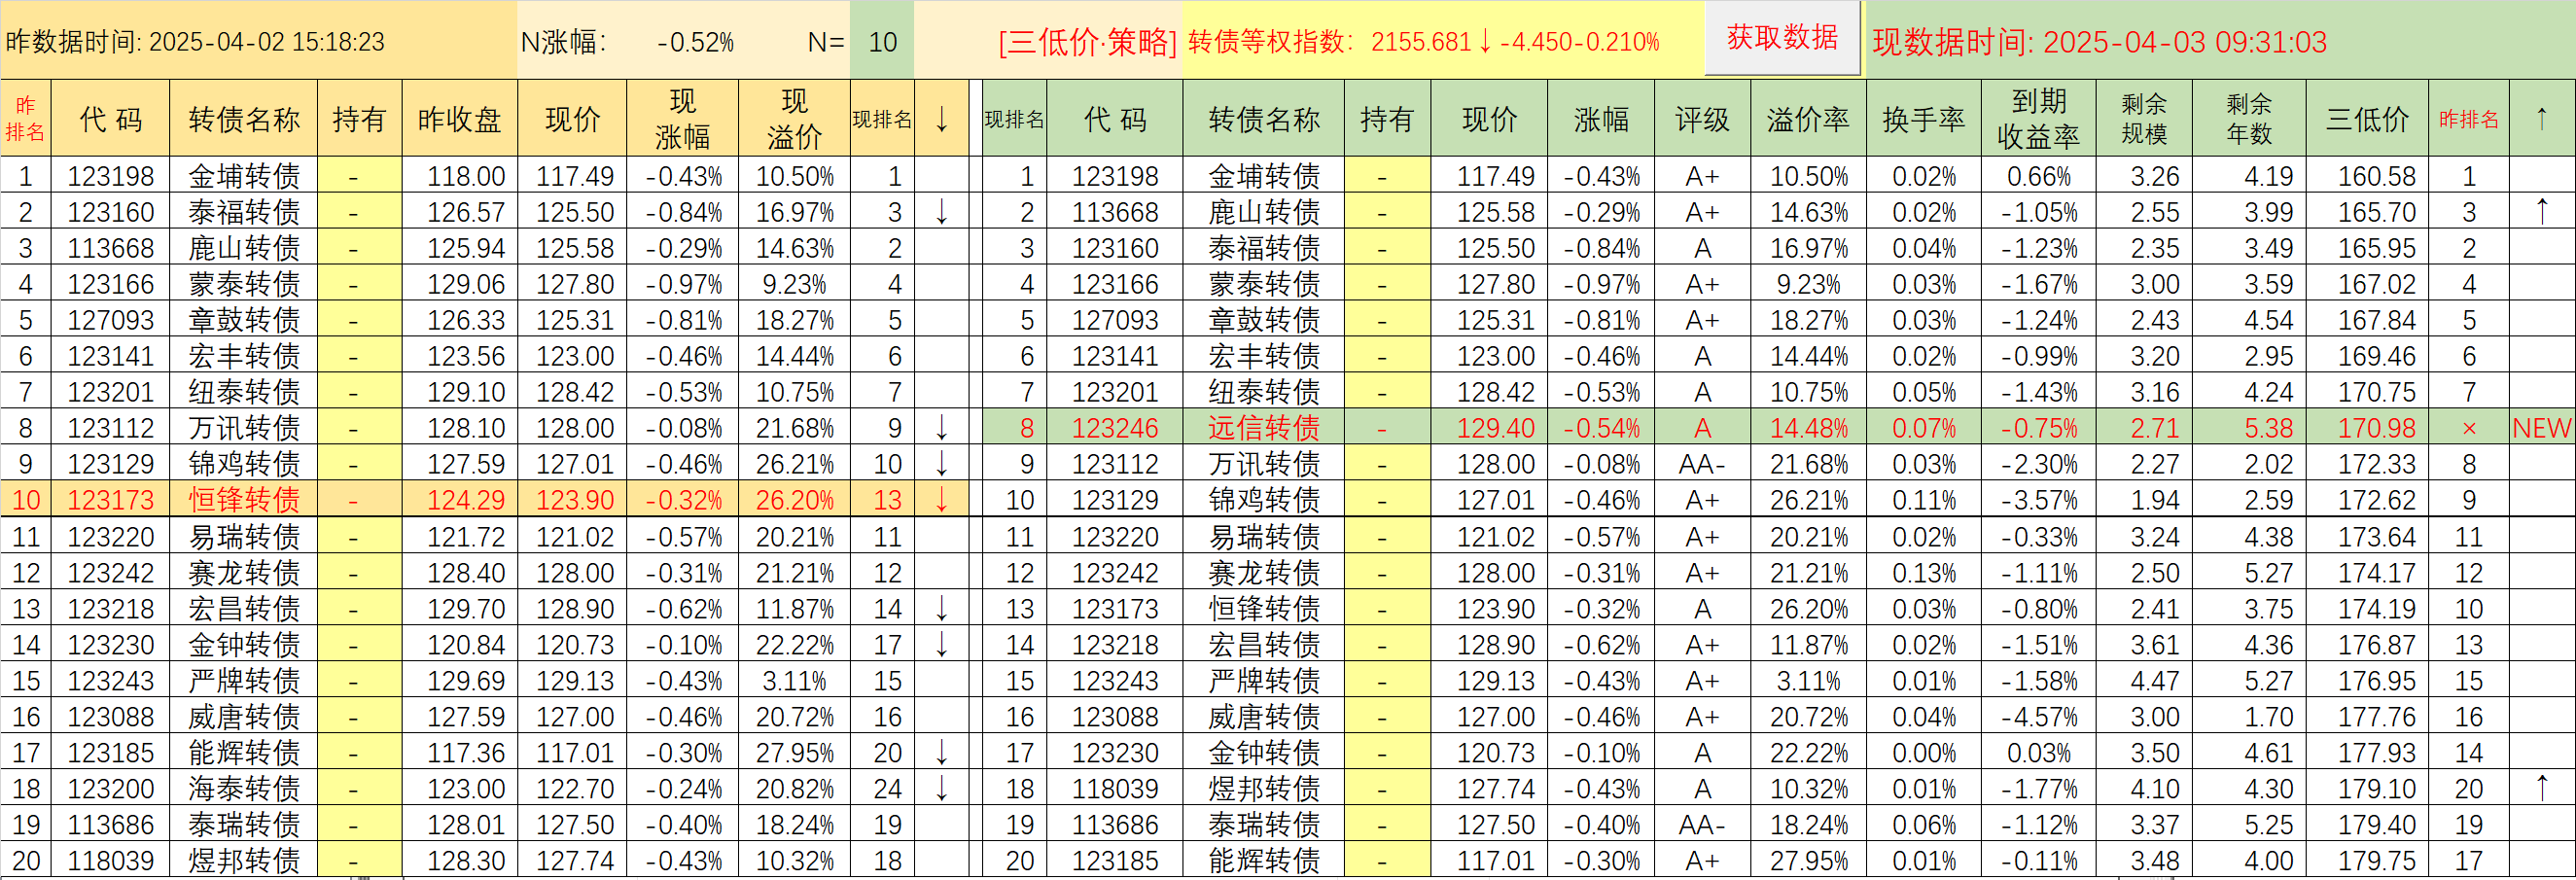
Task: Select 金埔转债 剩余规模 value 3.26
Action: click(2144, 176)
